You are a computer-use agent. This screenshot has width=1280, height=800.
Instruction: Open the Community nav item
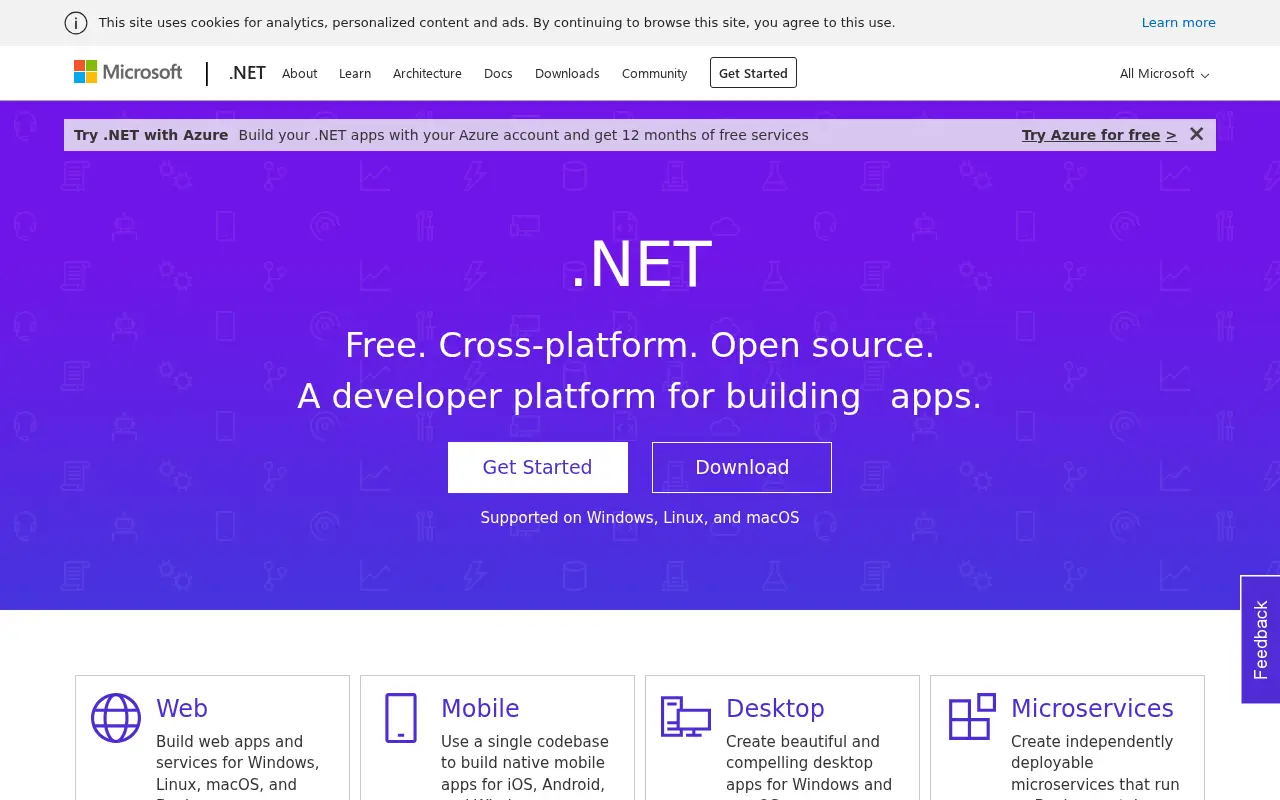(654, 74)
